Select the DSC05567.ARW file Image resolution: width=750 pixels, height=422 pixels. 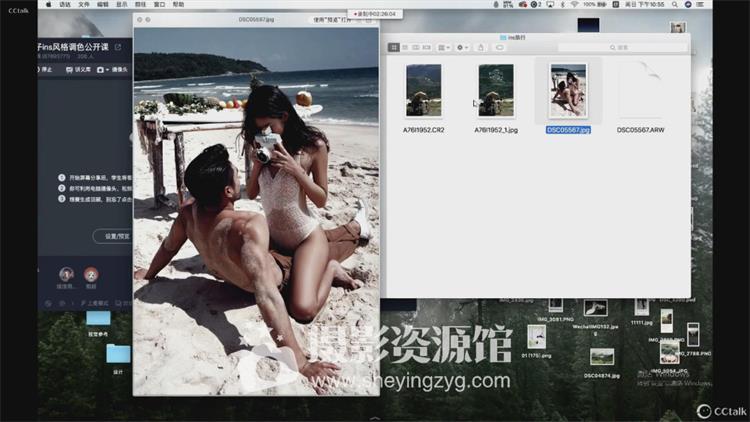(x=640, y=91)
